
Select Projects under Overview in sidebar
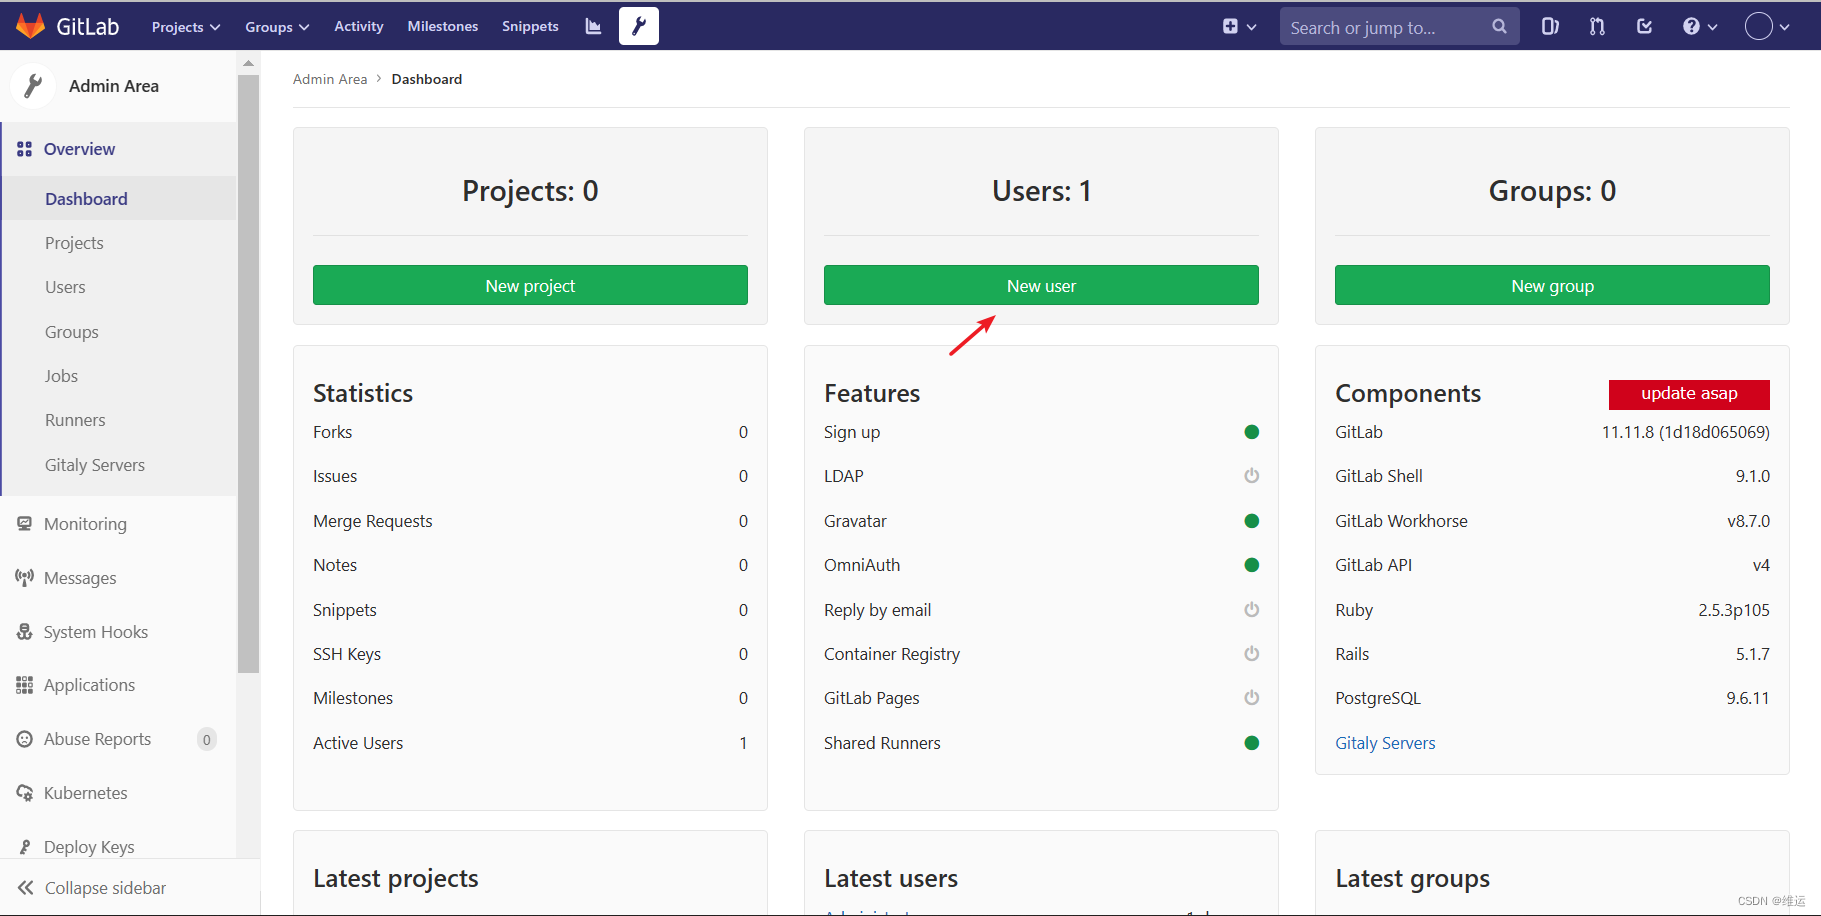(74, 243)
